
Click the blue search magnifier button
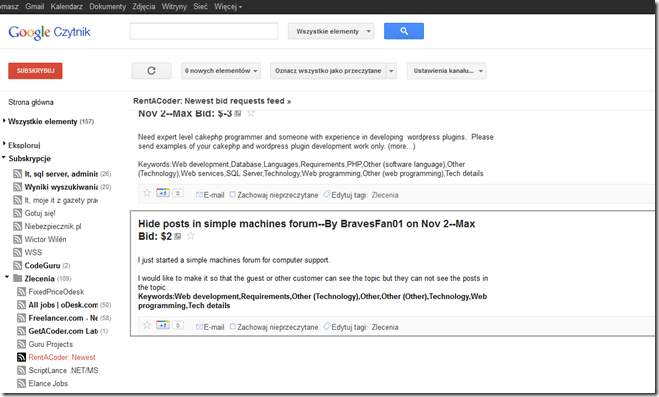click(403, 31)
